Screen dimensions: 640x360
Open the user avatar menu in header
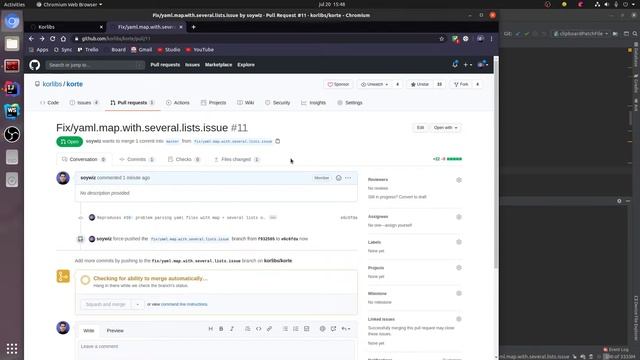482,64
